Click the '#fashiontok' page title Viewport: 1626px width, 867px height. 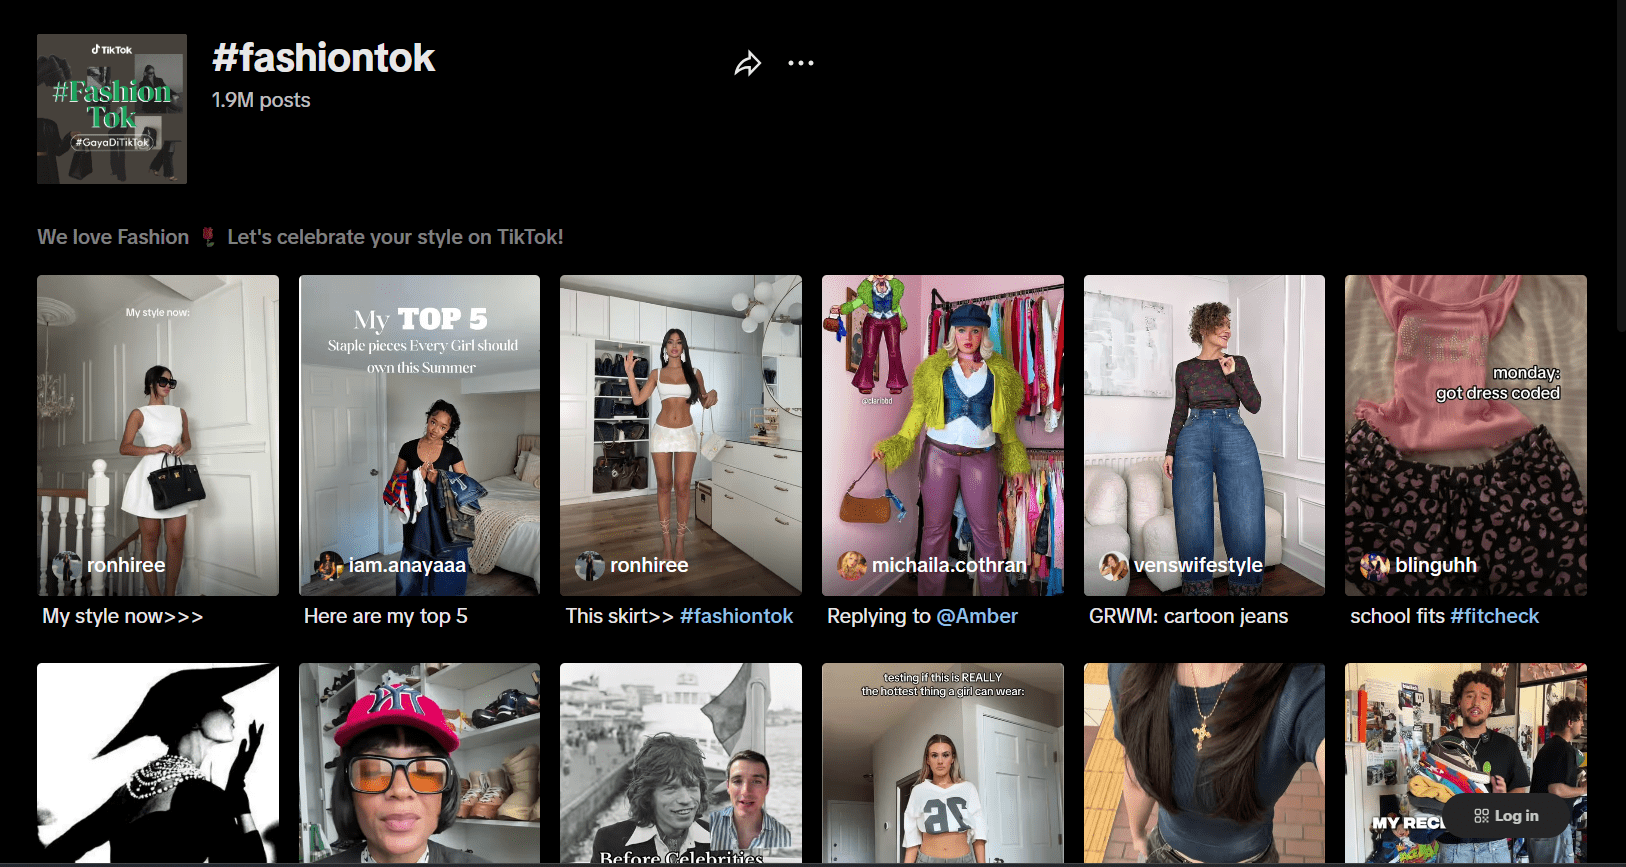click(x=323, y=58)
